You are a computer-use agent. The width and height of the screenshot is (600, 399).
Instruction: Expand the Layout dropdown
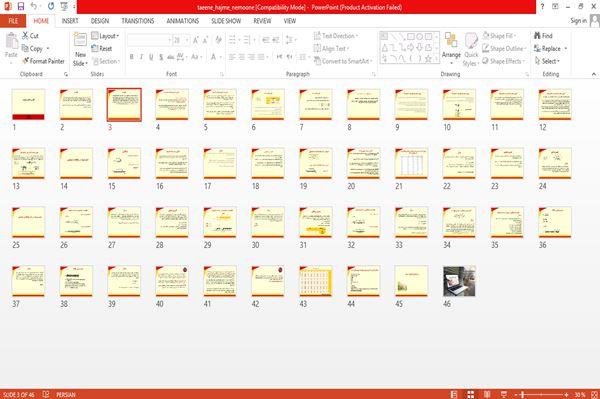(105, 36)
